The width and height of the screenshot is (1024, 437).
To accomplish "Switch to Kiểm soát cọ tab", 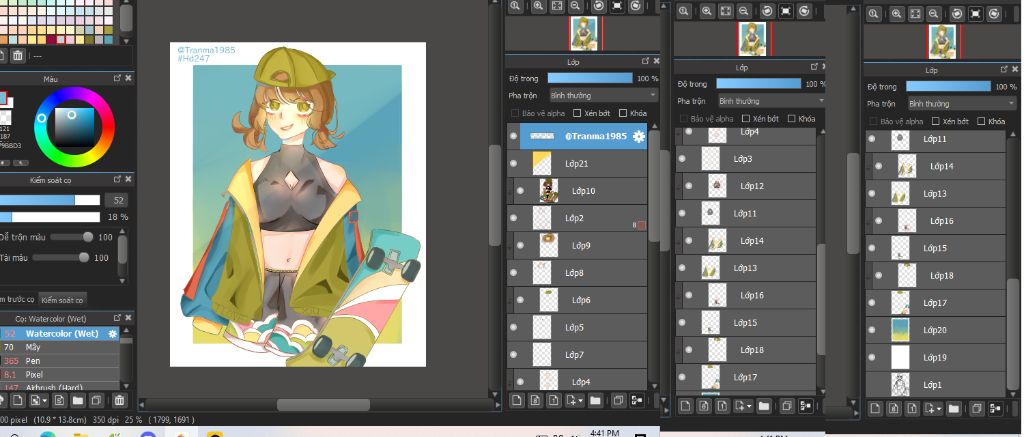I will tap(62, 300).
